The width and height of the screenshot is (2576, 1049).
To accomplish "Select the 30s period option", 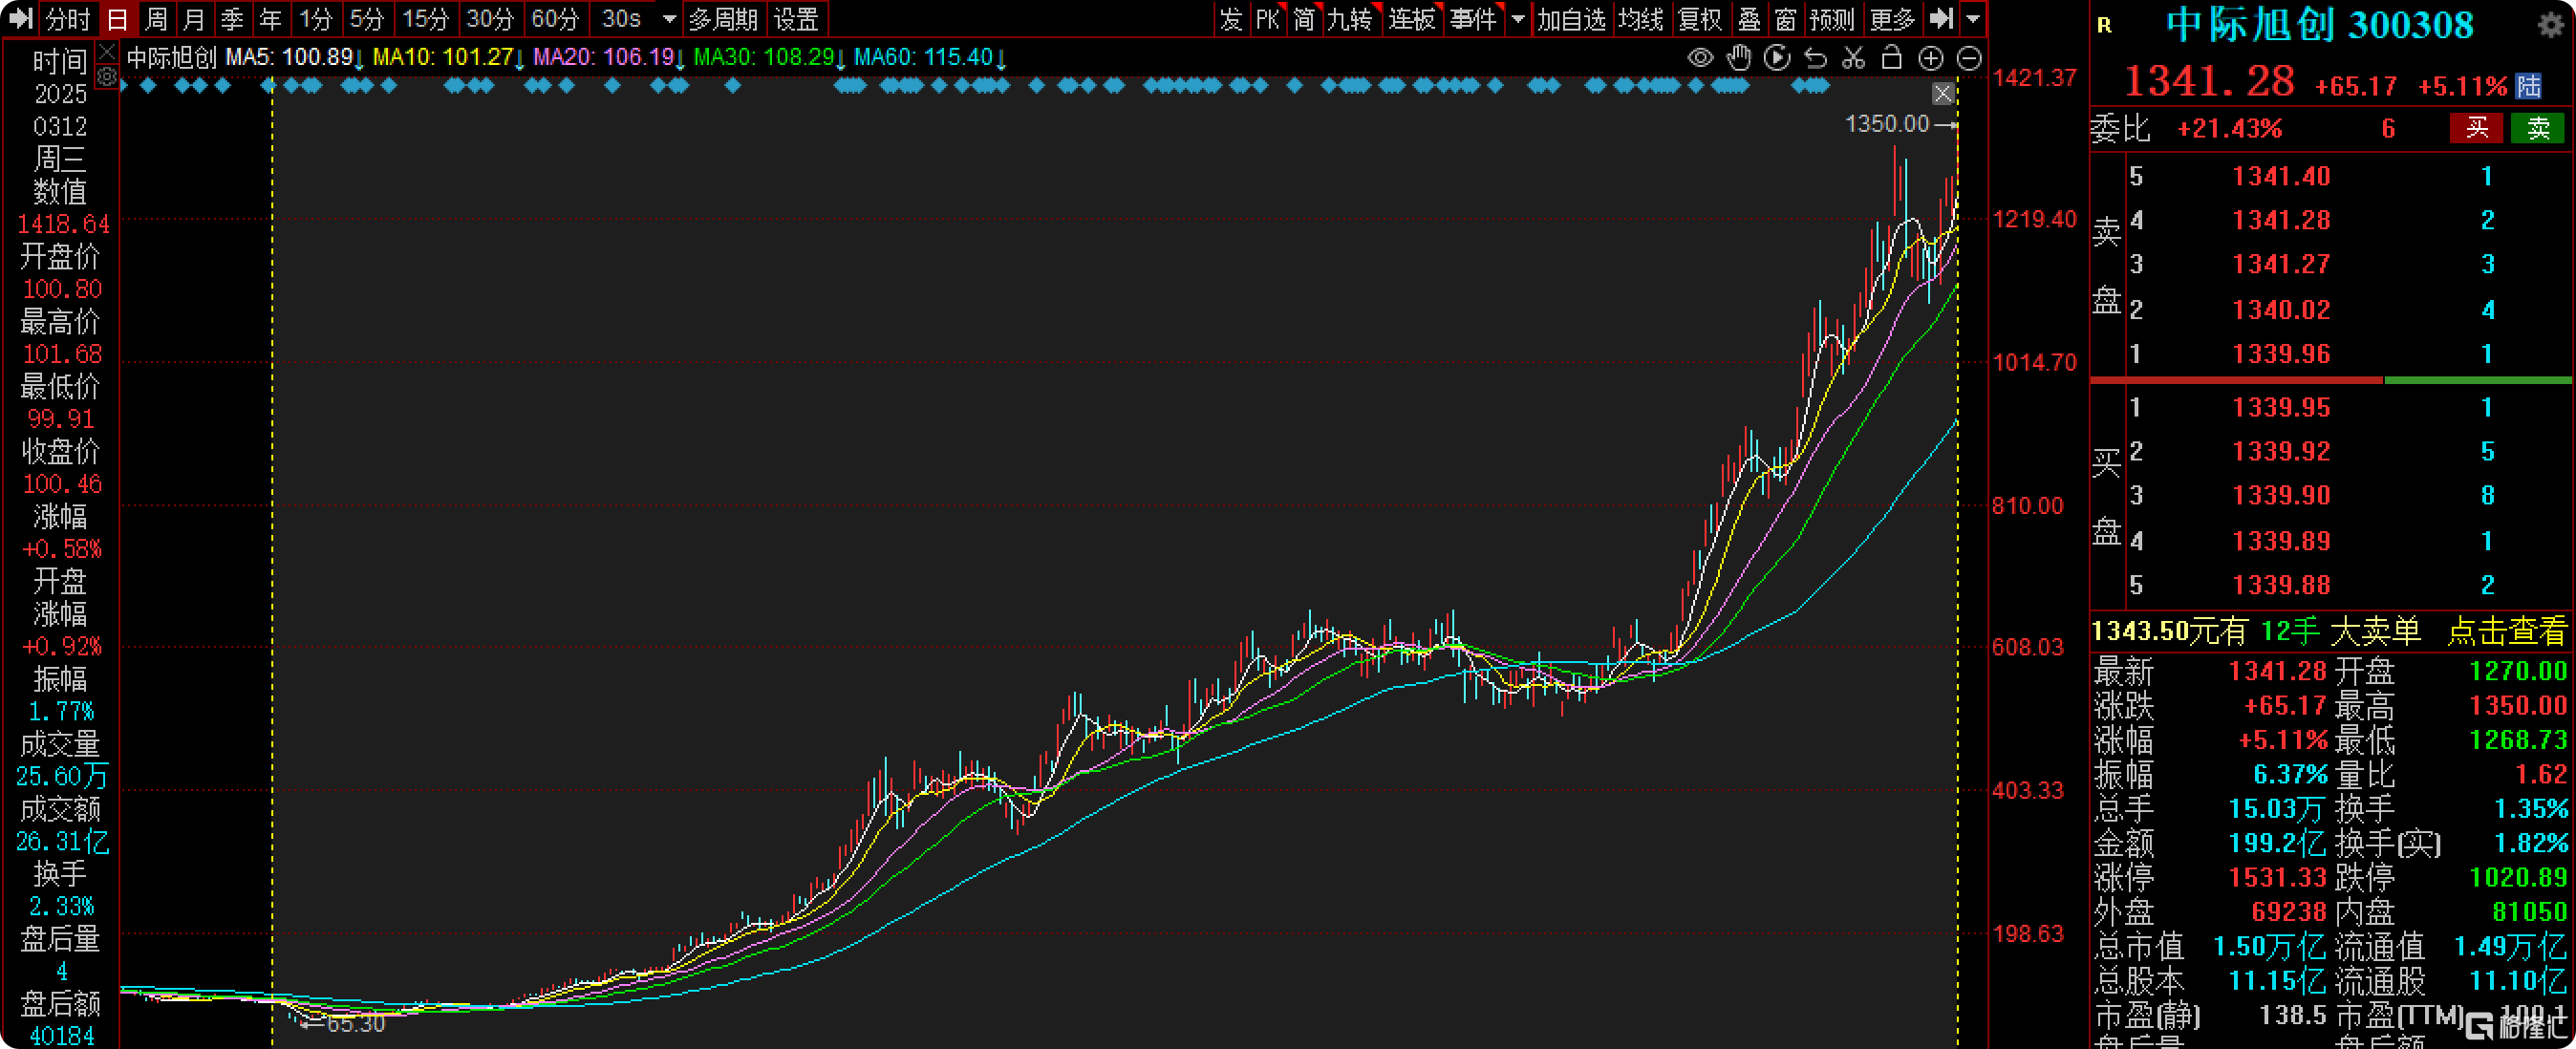I will coord(621,19).
